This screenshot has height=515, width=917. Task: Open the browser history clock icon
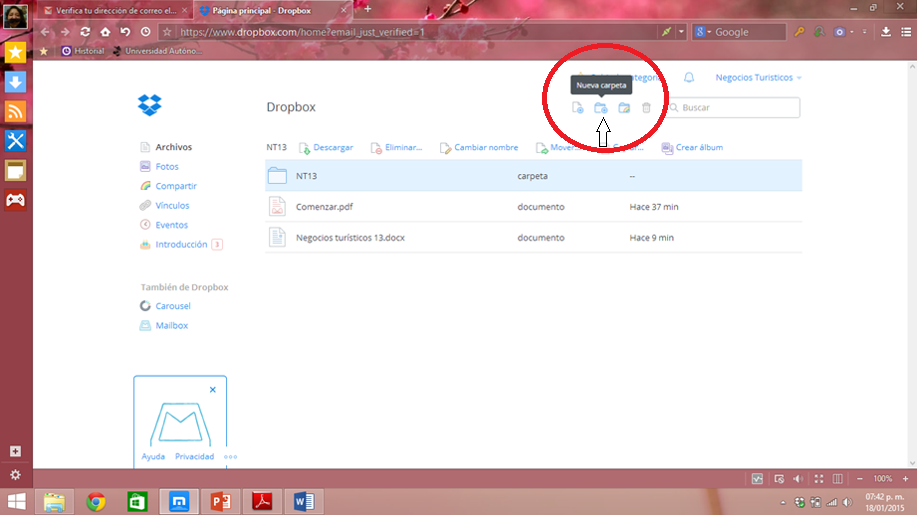coord(146,32)
